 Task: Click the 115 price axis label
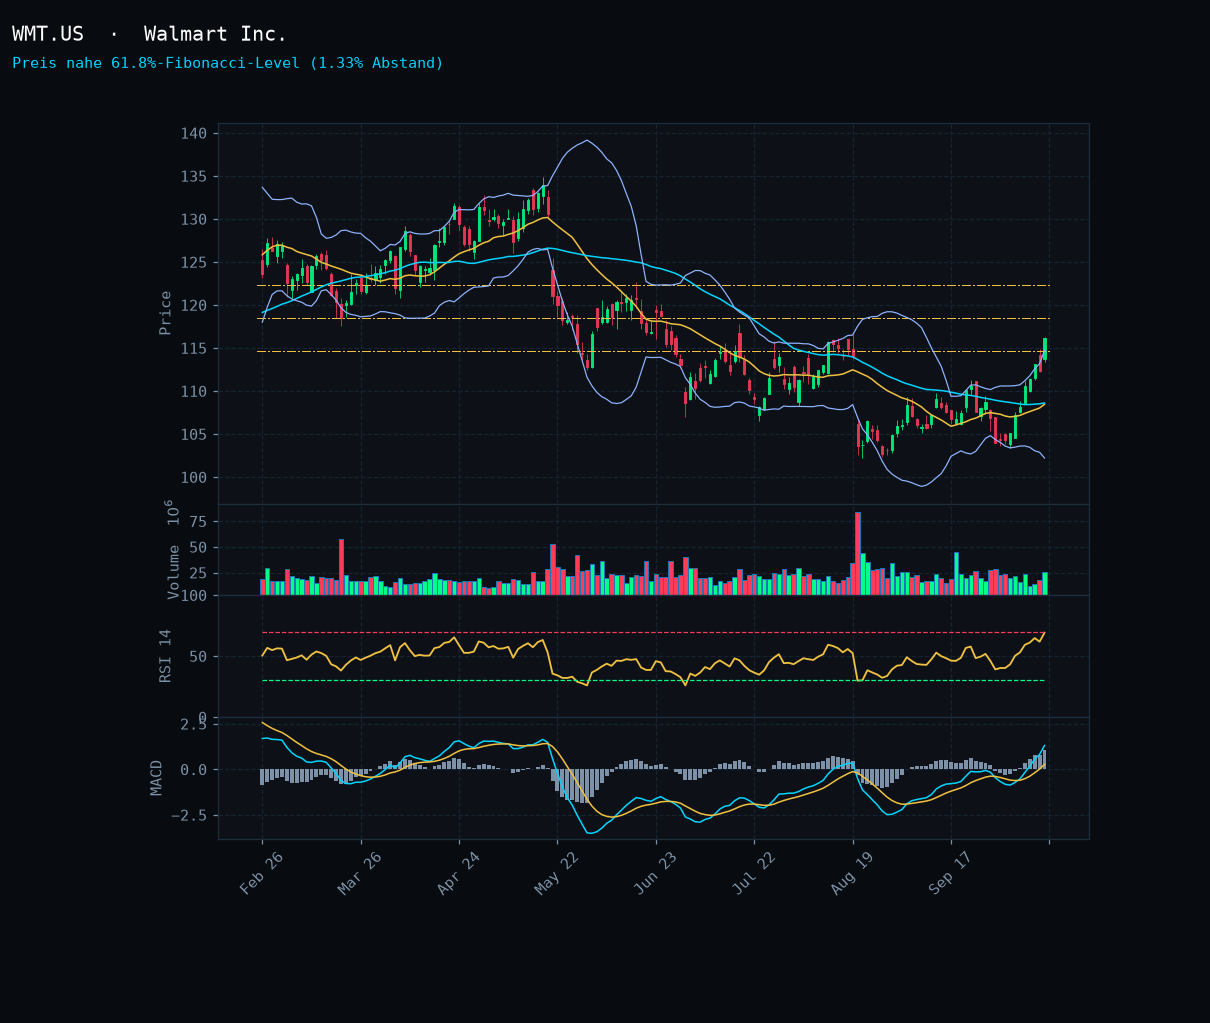coord(194,349)
